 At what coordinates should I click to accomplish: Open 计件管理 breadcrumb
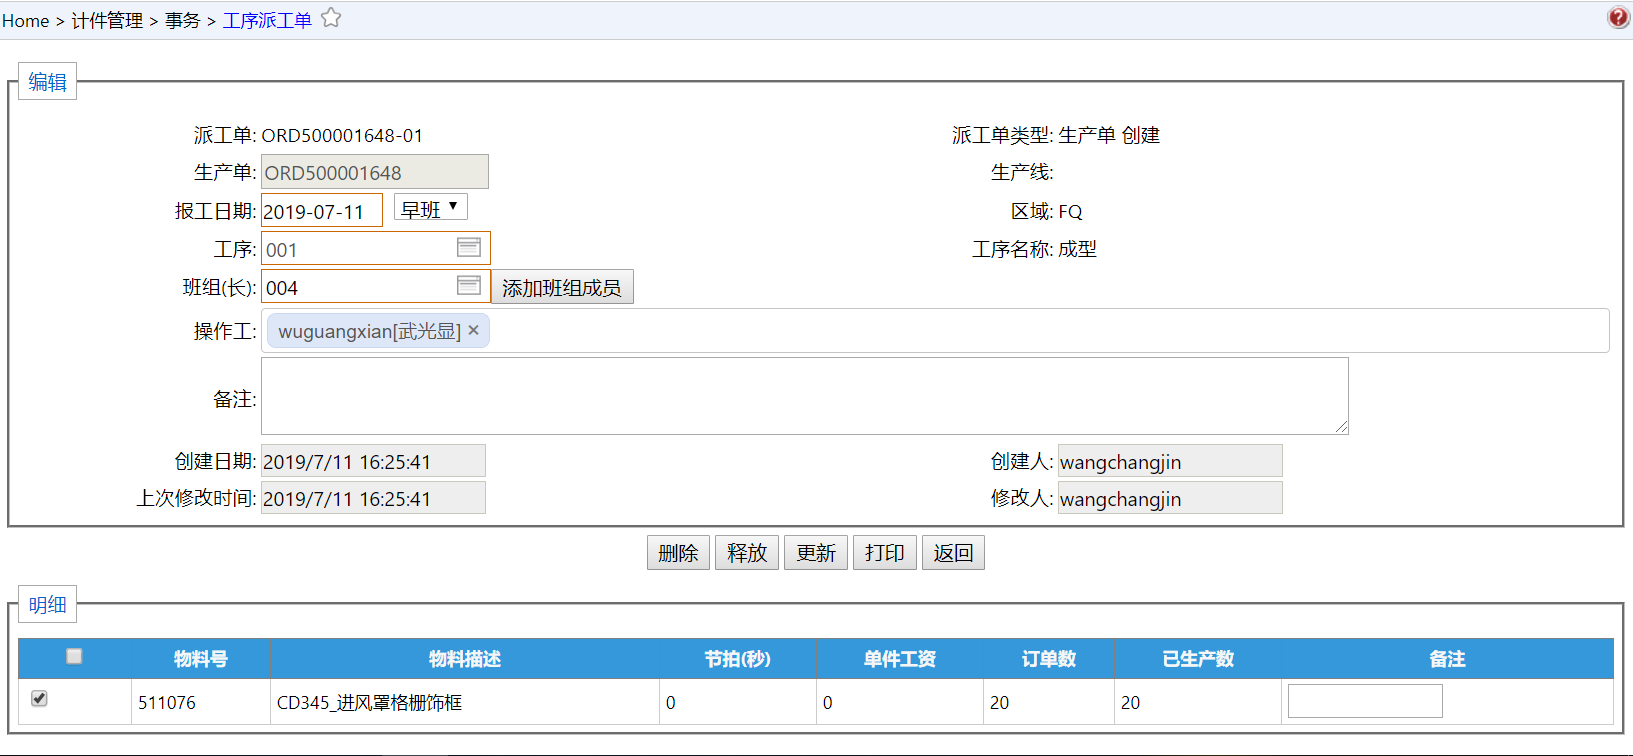coord(107,20)
